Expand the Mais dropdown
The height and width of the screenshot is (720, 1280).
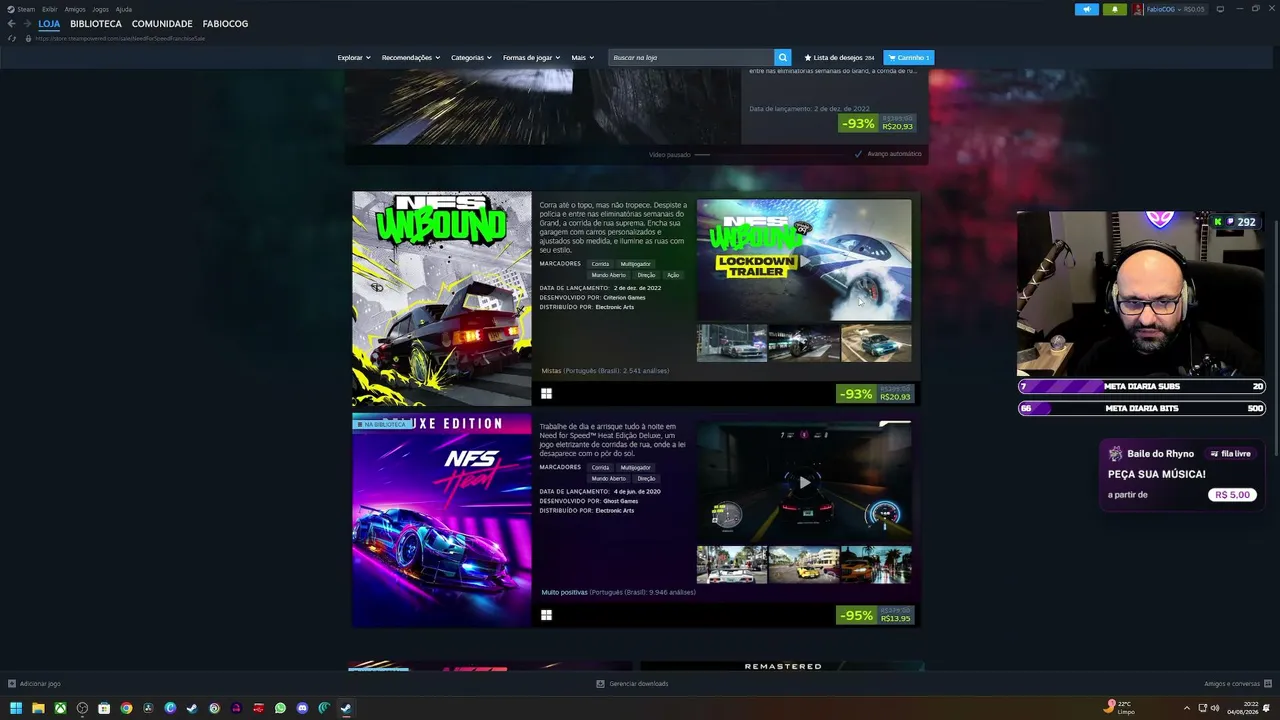[x=583, y=58]
